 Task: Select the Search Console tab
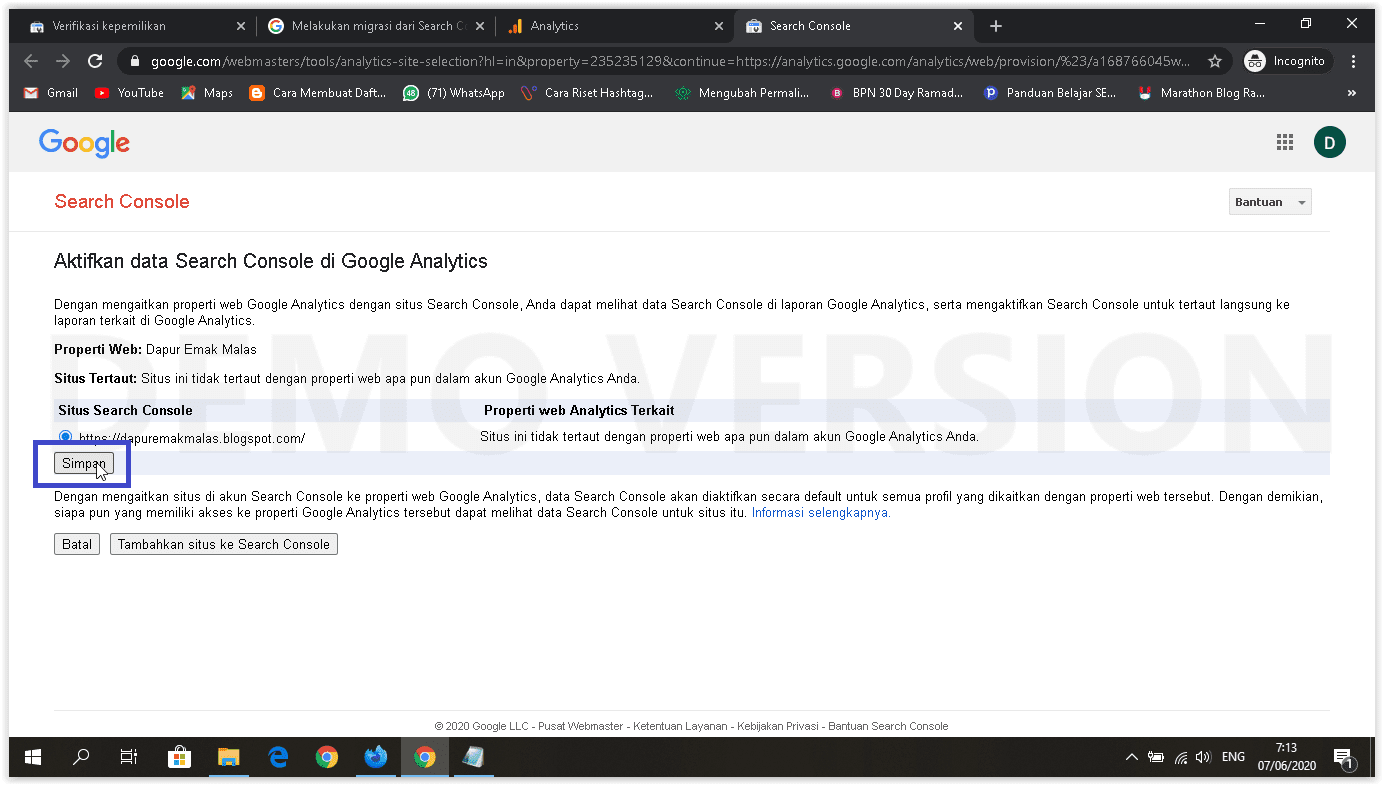click(x=855, y=26)
